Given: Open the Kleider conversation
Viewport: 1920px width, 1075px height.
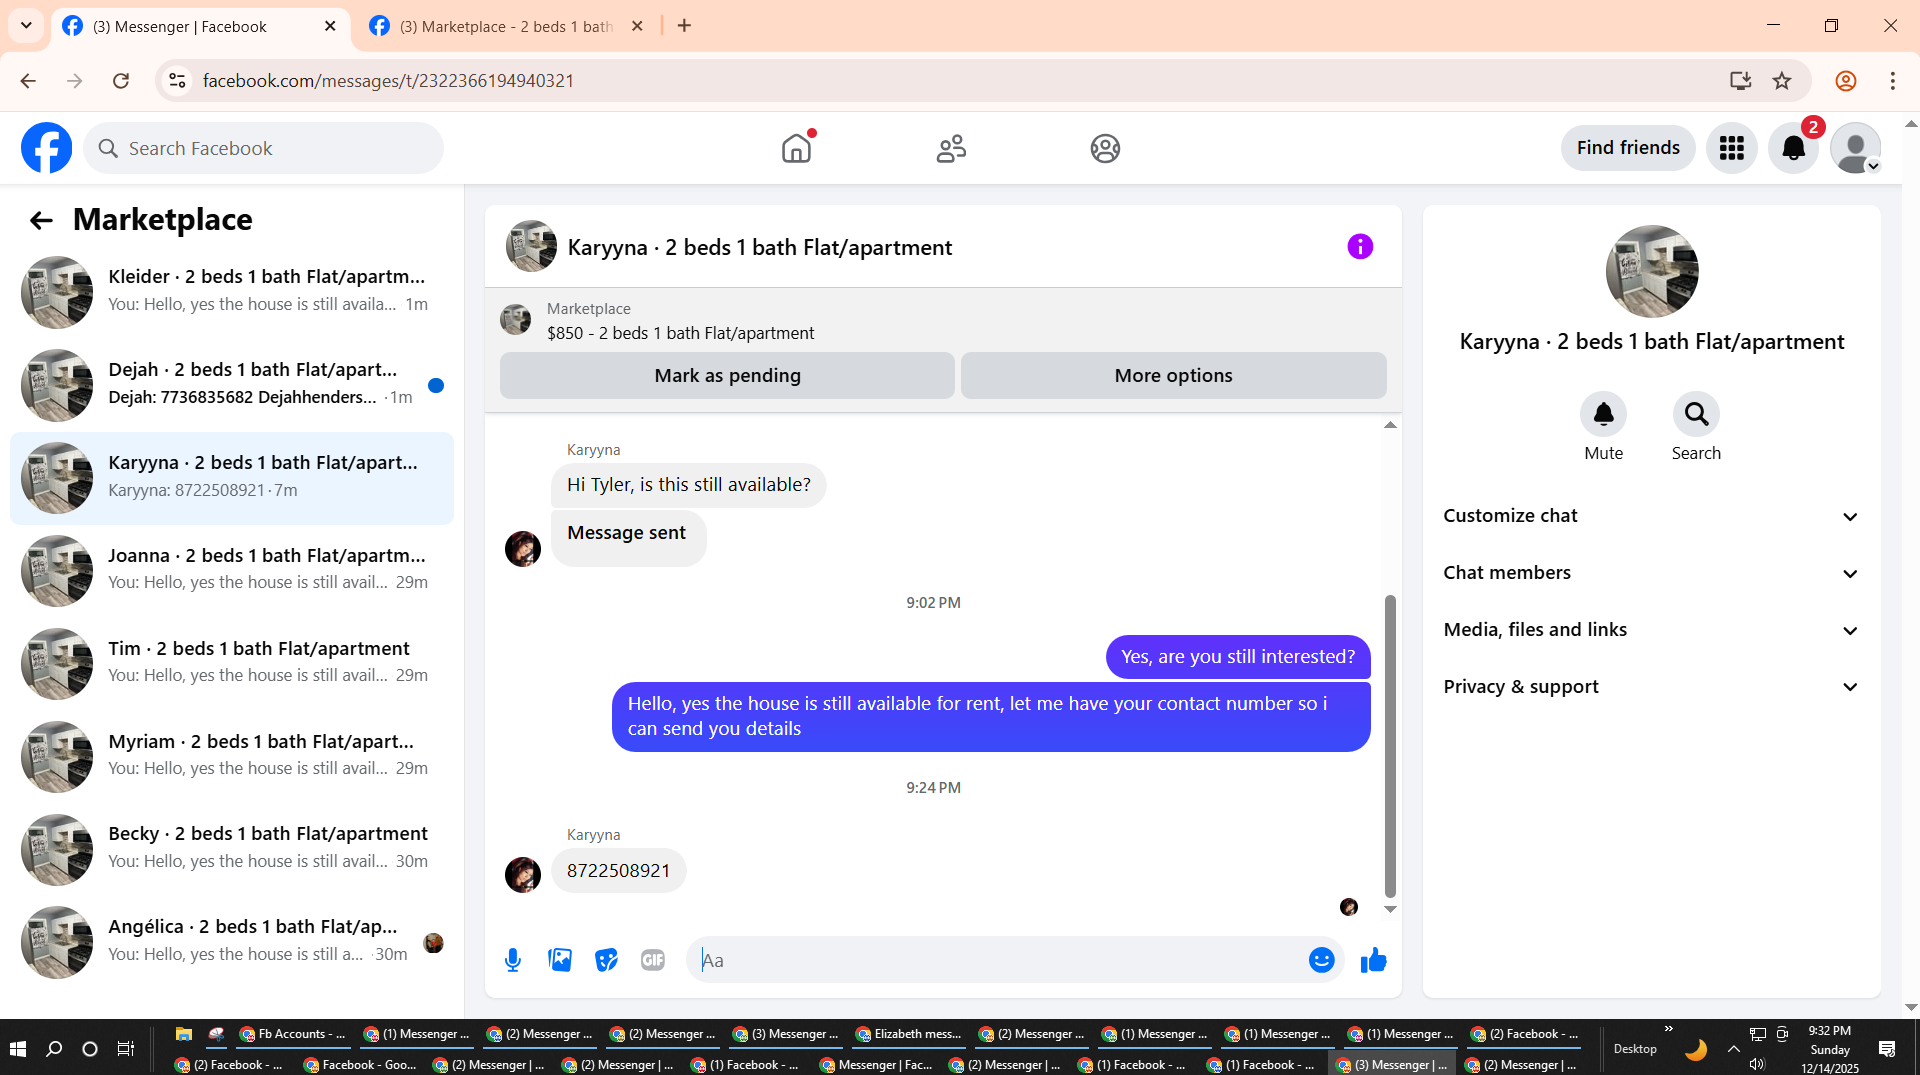Looking at the screenshot, I should [232, 292].
